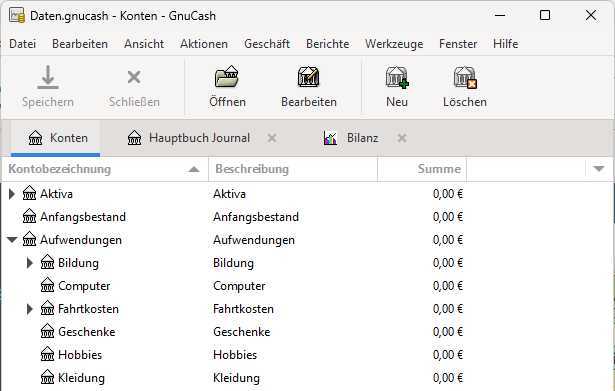
Task: Open the column options dropdown arrow
Action: [x=599, y=169]
